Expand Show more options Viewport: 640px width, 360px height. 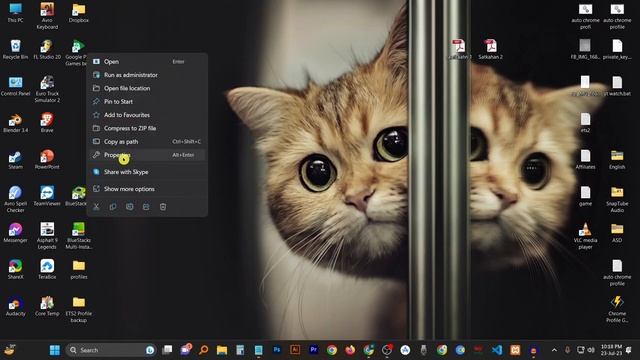[147, 189]
